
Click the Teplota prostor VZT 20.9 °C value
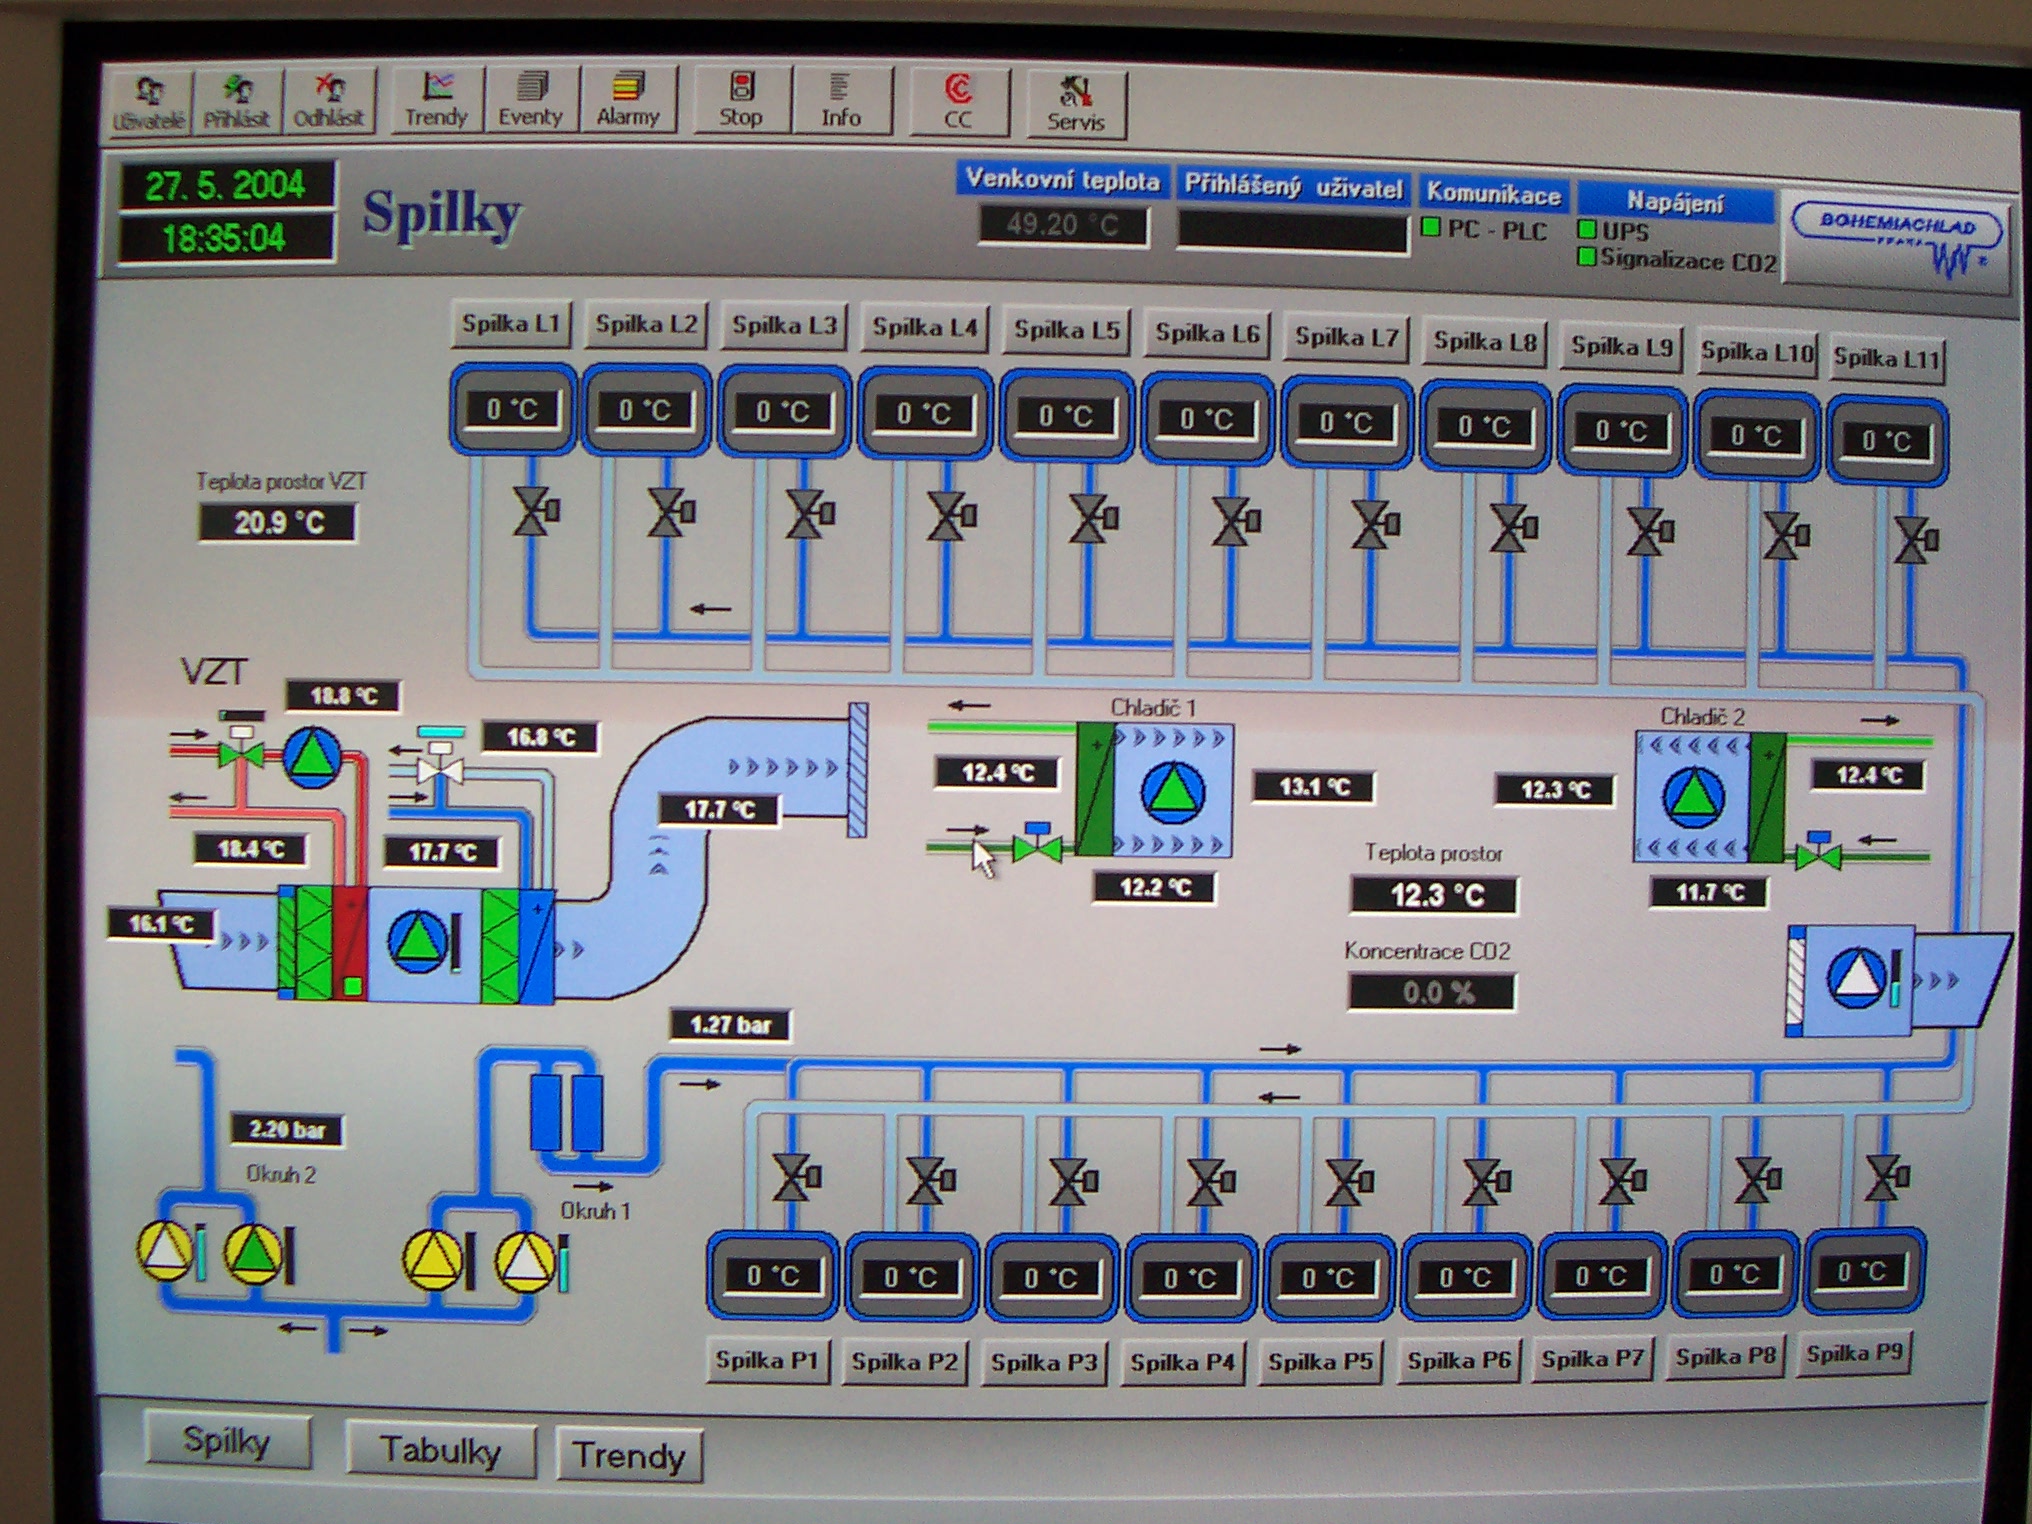(279, 522)
